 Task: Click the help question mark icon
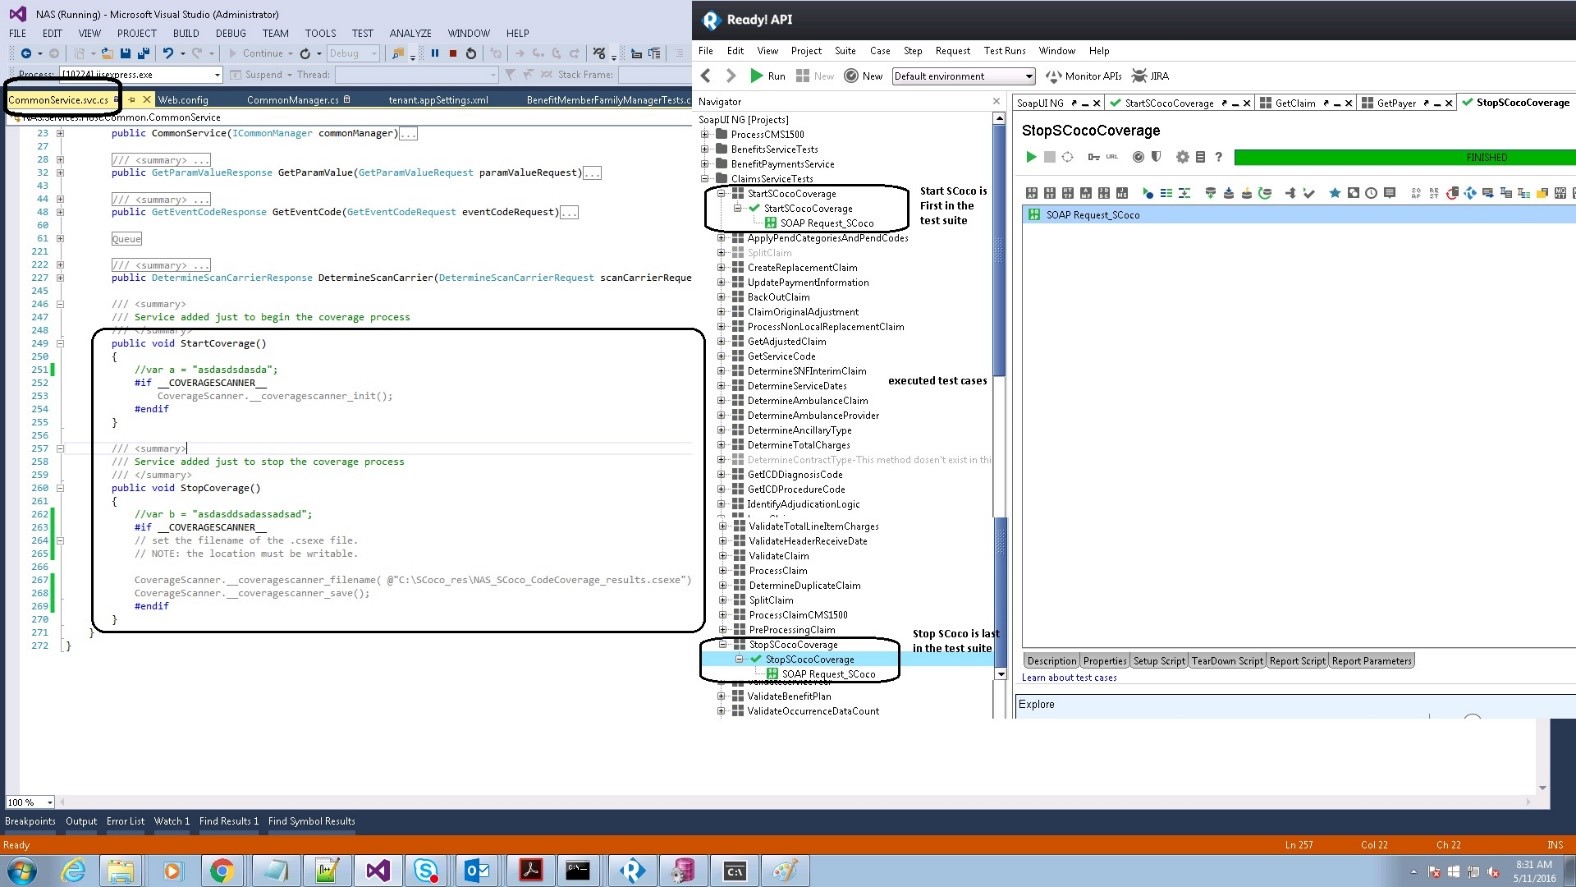[x=1218, y=157]
